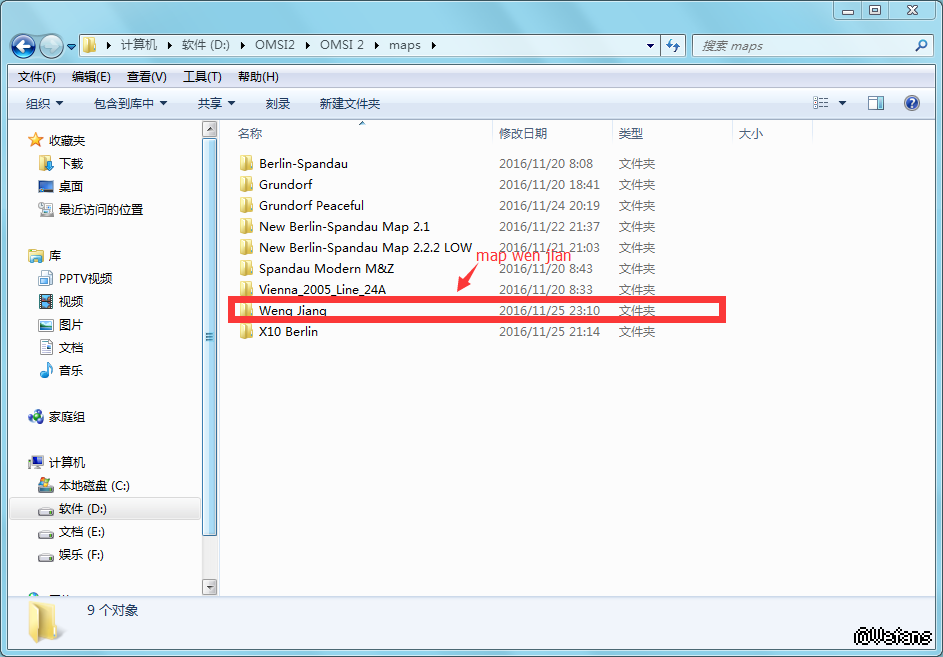Image resolution: width=943 pixels, height=657 pixels.
Task: Click navigation pane scroll down arrow
Action: [x=209, y=587]
